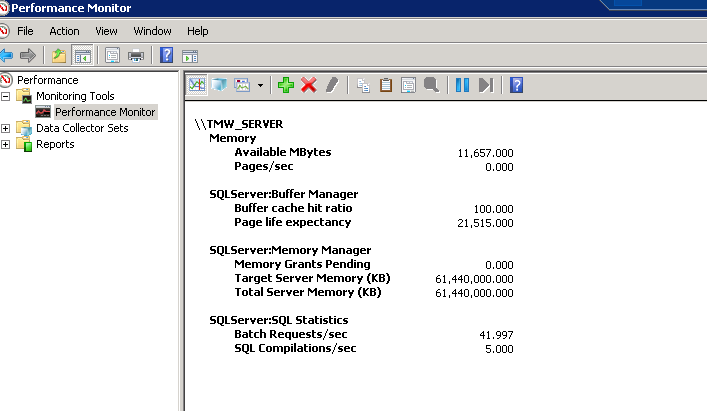707x411 pixels.
Task: Select the Buffer cache hit ratio counter
Action: coord(293,208)
